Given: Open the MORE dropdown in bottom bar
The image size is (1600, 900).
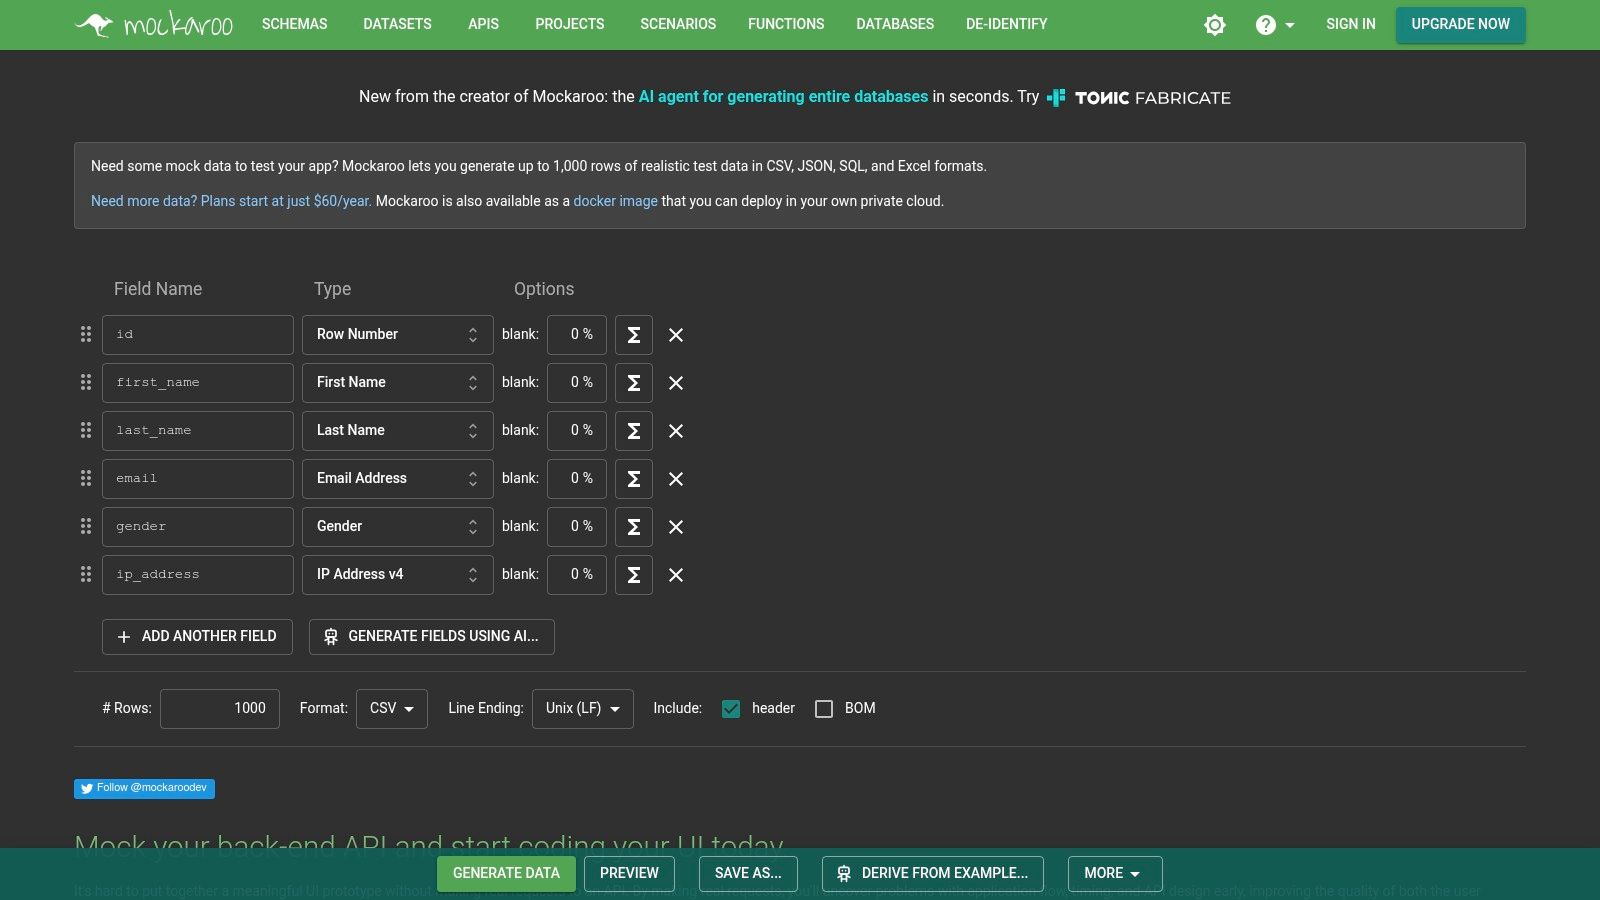Looking at the screenshot, I should click(x=1114, y=873).
